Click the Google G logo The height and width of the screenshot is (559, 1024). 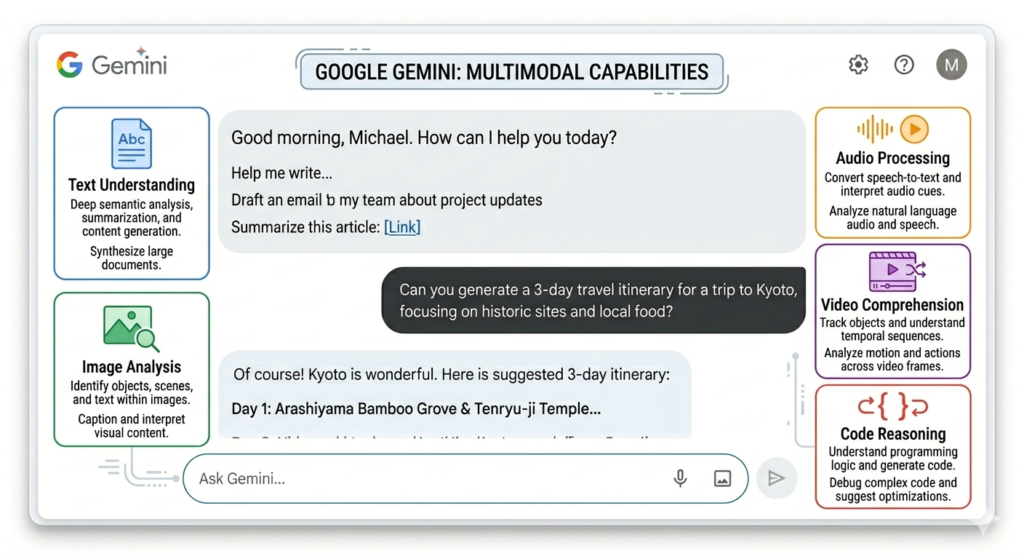point(69,65)
